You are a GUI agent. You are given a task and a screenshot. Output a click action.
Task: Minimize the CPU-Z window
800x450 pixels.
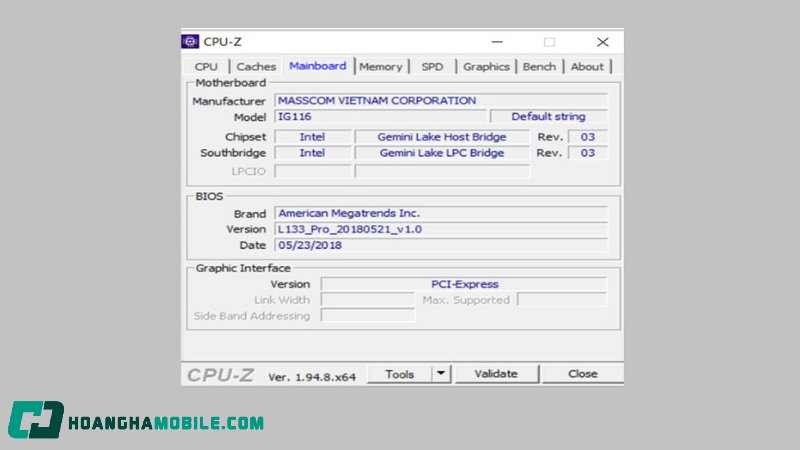497,42
